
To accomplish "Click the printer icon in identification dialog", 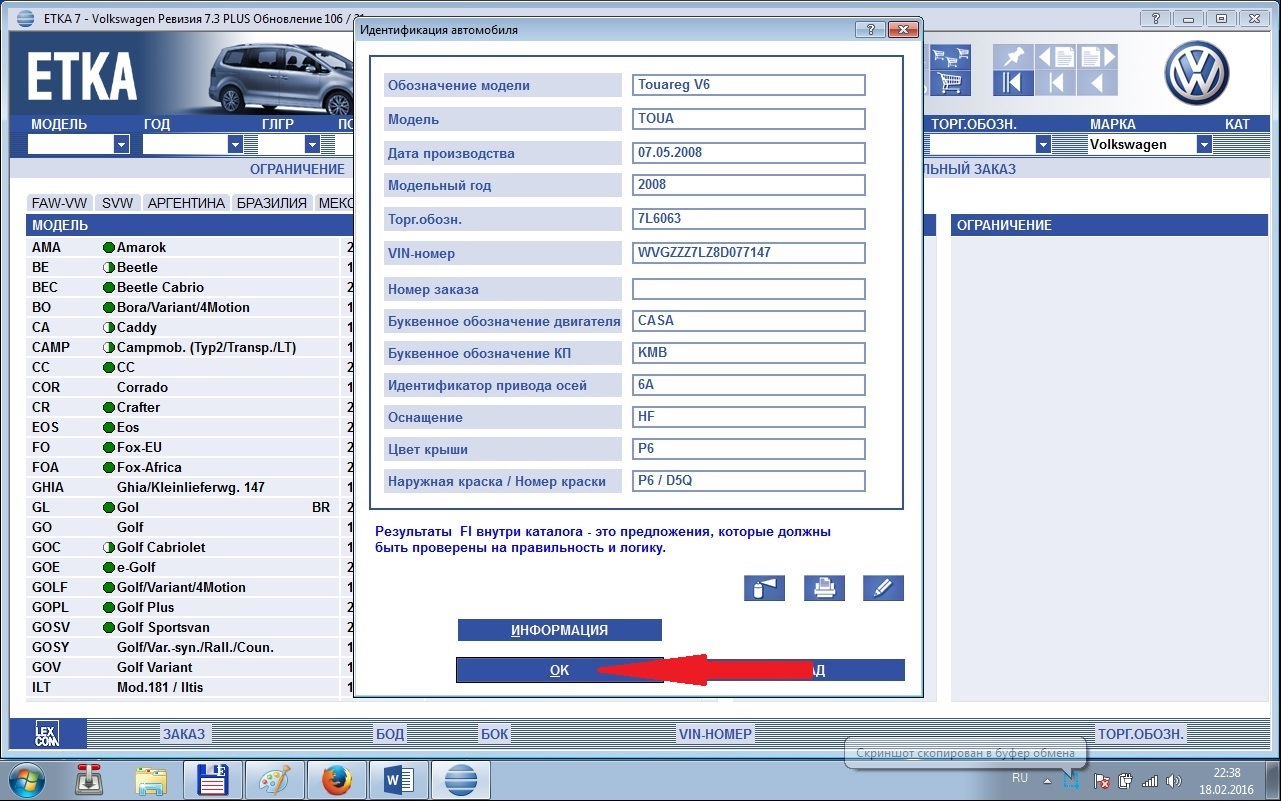I will [824, 588].
